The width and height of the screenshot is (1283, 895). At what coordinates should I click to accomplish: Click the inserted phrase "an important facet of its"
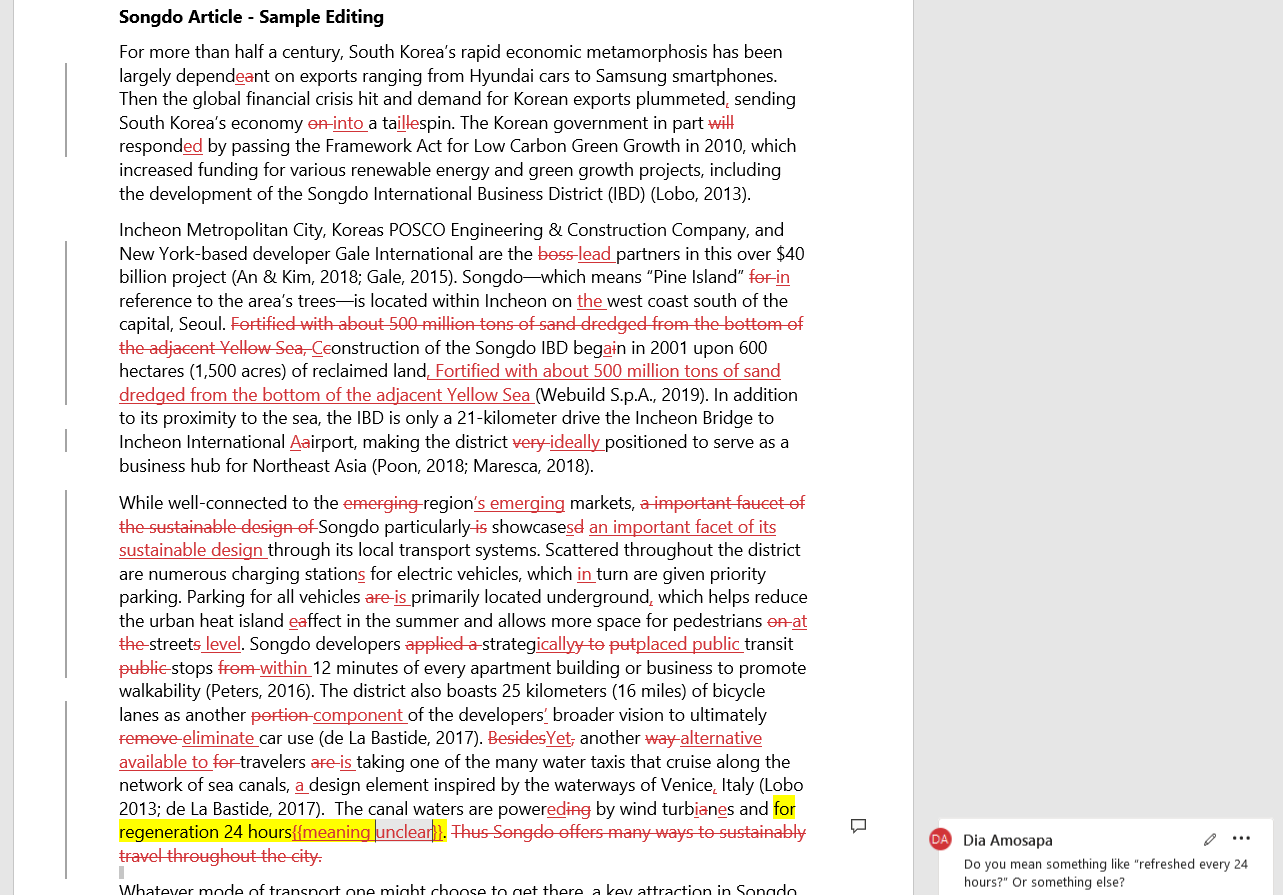[x=682, y=527]
